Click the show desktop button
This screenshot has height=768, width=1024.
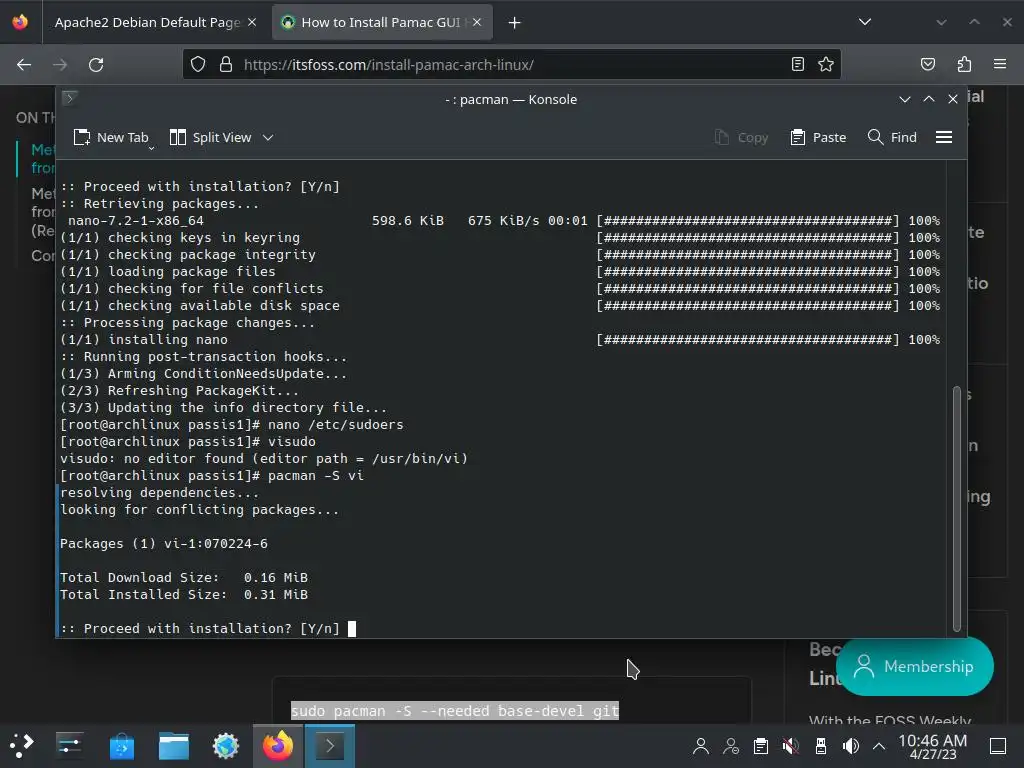tap(998, 746)
